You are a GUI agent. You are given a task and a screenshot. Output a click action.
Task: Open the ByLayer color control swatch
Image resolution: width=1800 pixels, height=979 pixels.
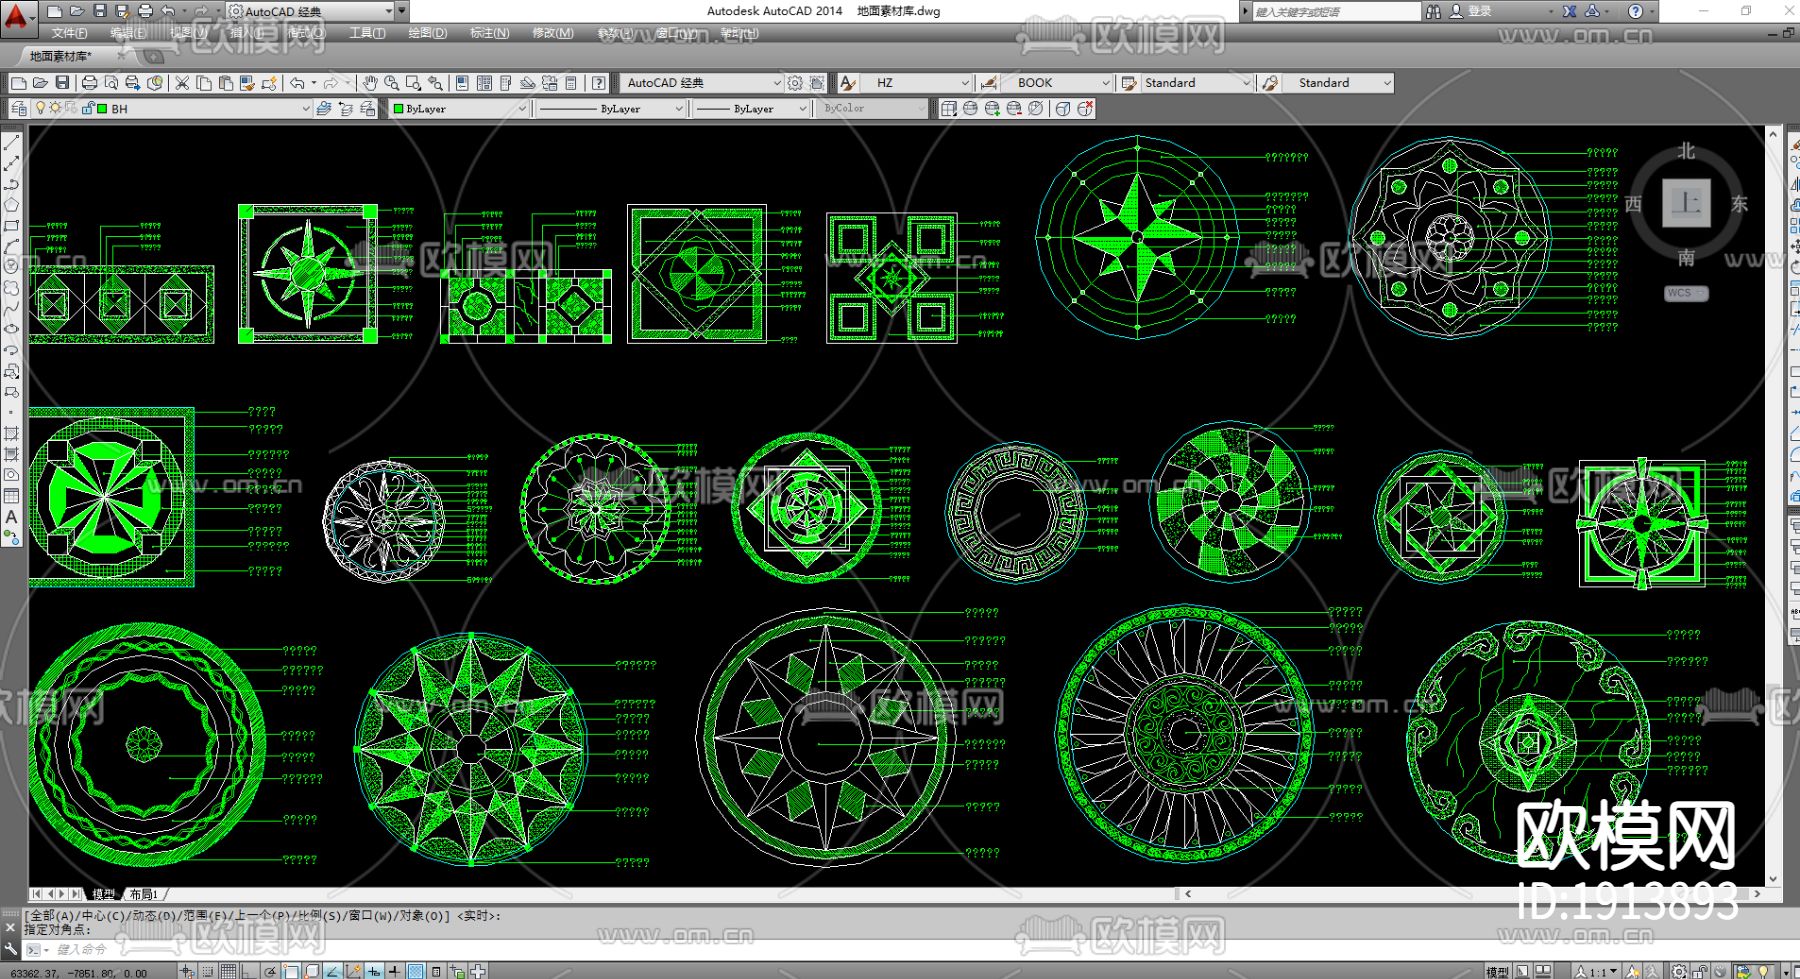click(x=459, y=109)
